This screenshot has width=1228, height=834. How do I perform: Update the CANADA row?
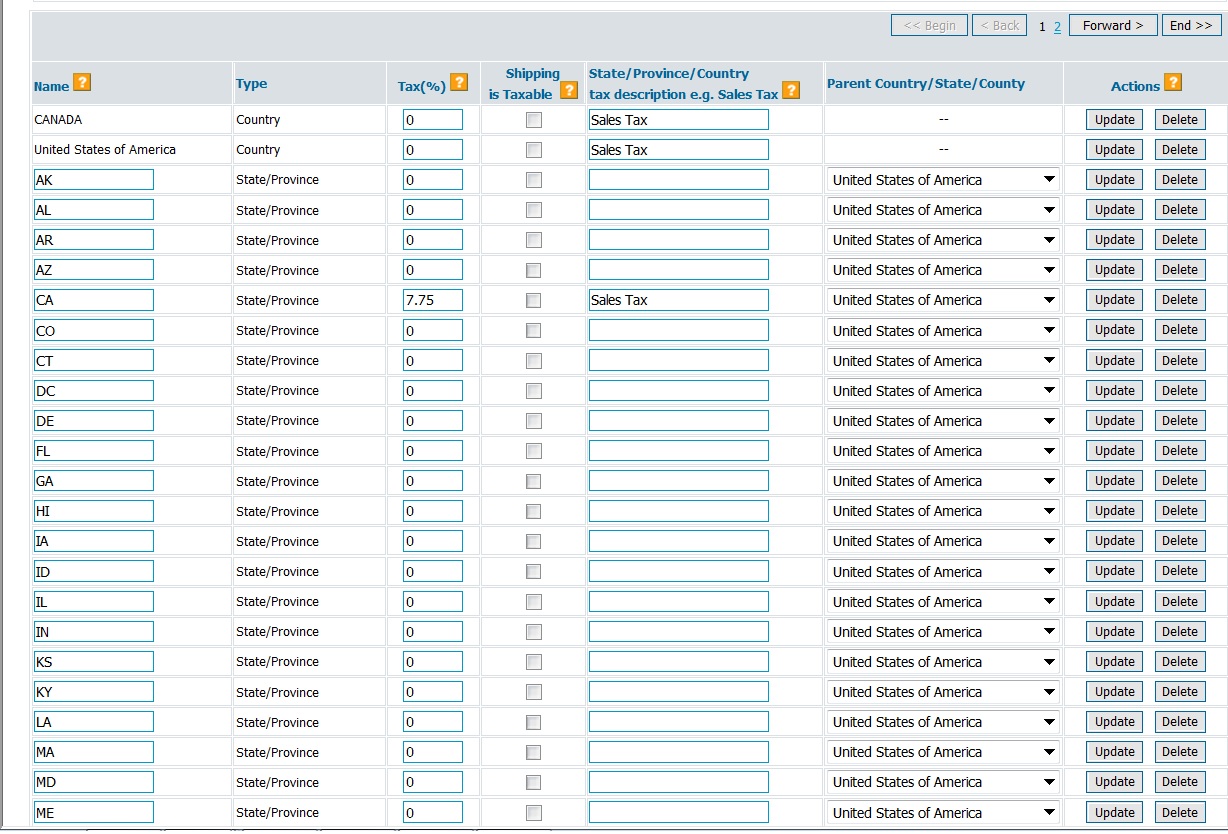[x=1114, y=120]
